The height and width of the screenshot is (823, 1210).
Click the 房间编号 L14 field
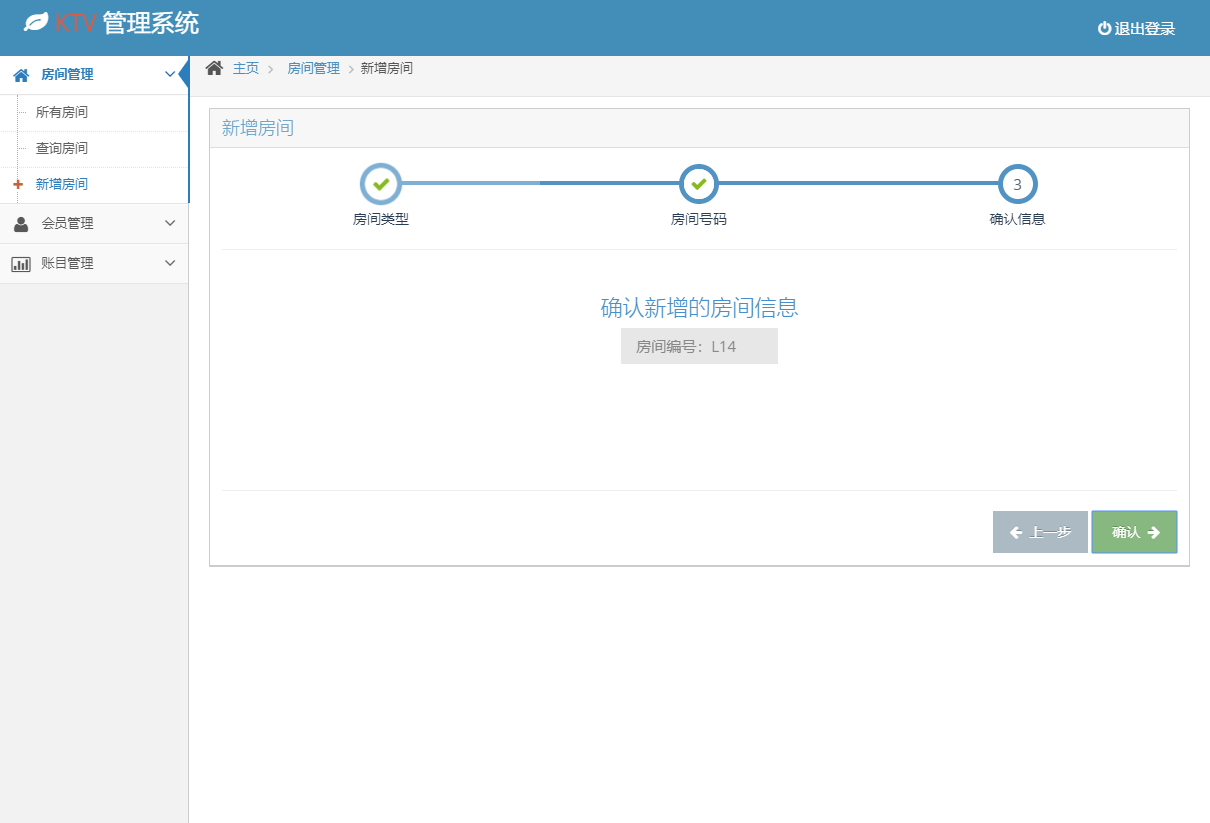click(698, 345)
